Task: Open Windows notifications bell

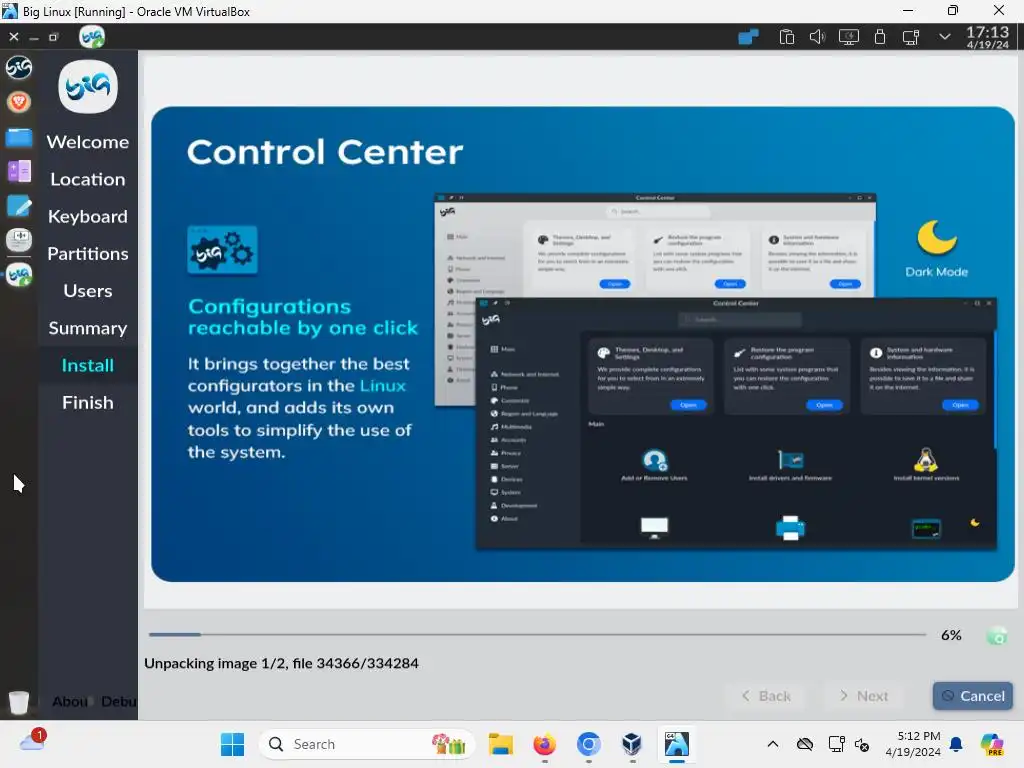Action: coord(956,744)
